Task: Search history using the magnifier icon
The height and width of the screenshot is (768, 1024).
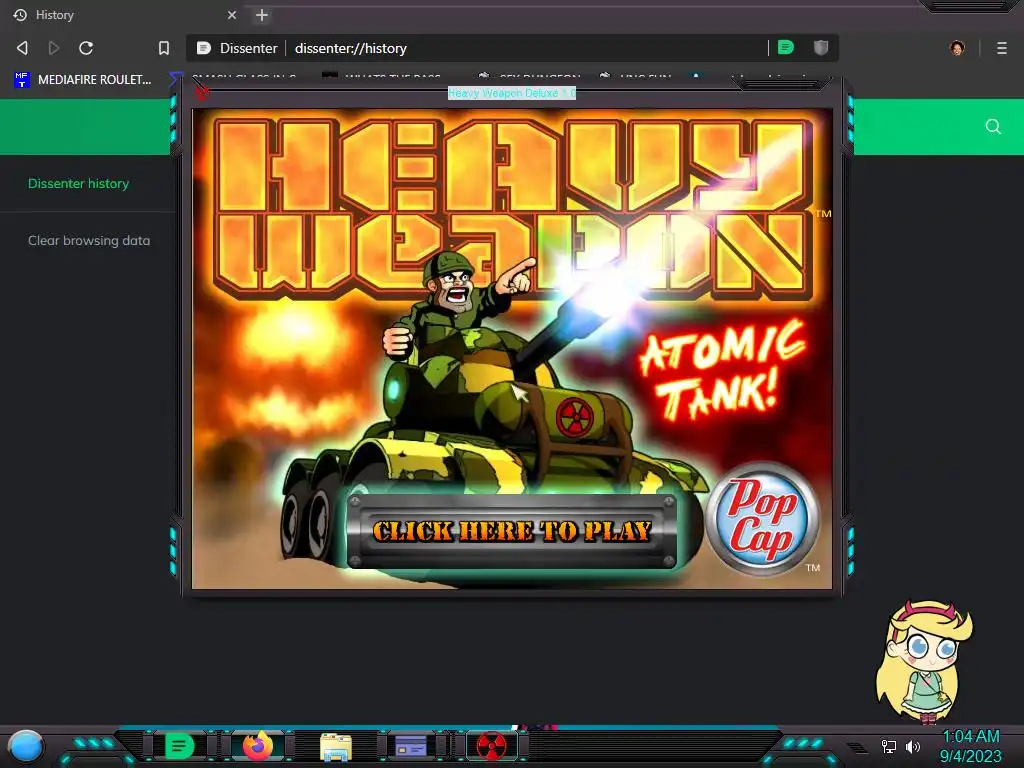Action: tap(993, 127)
